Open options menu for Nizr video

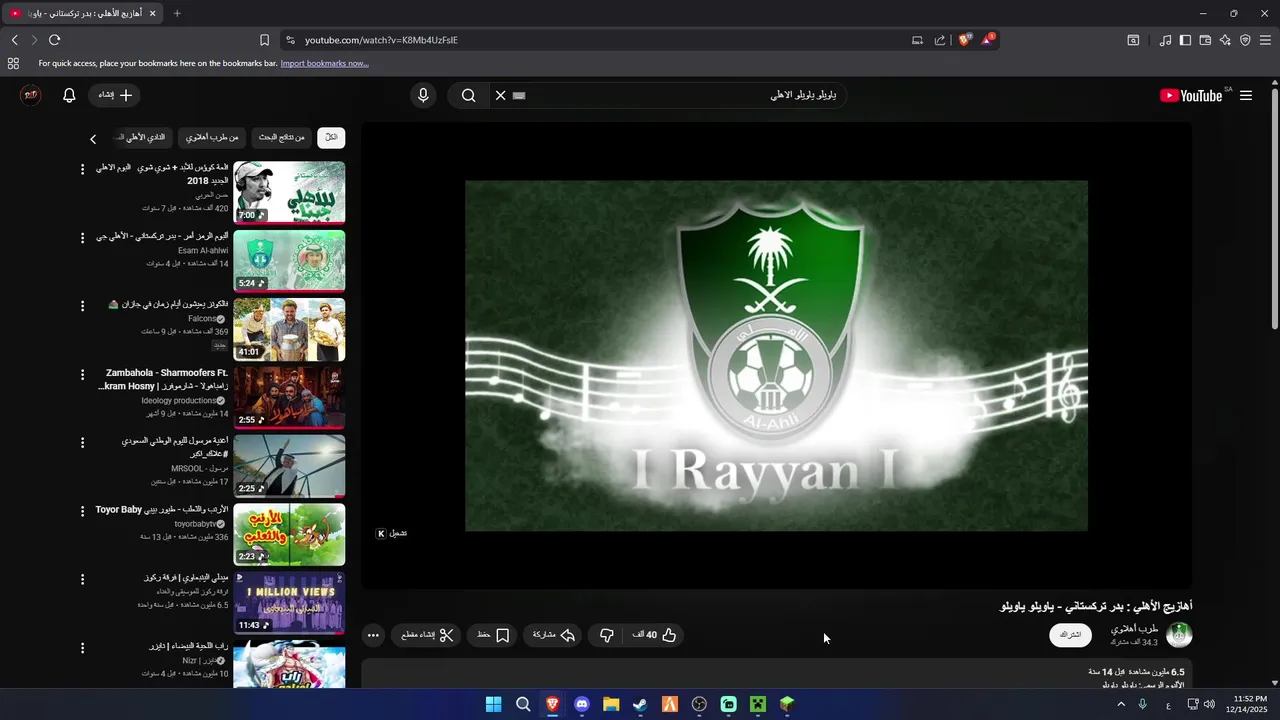pyautogui.click(x=82, y=647)
